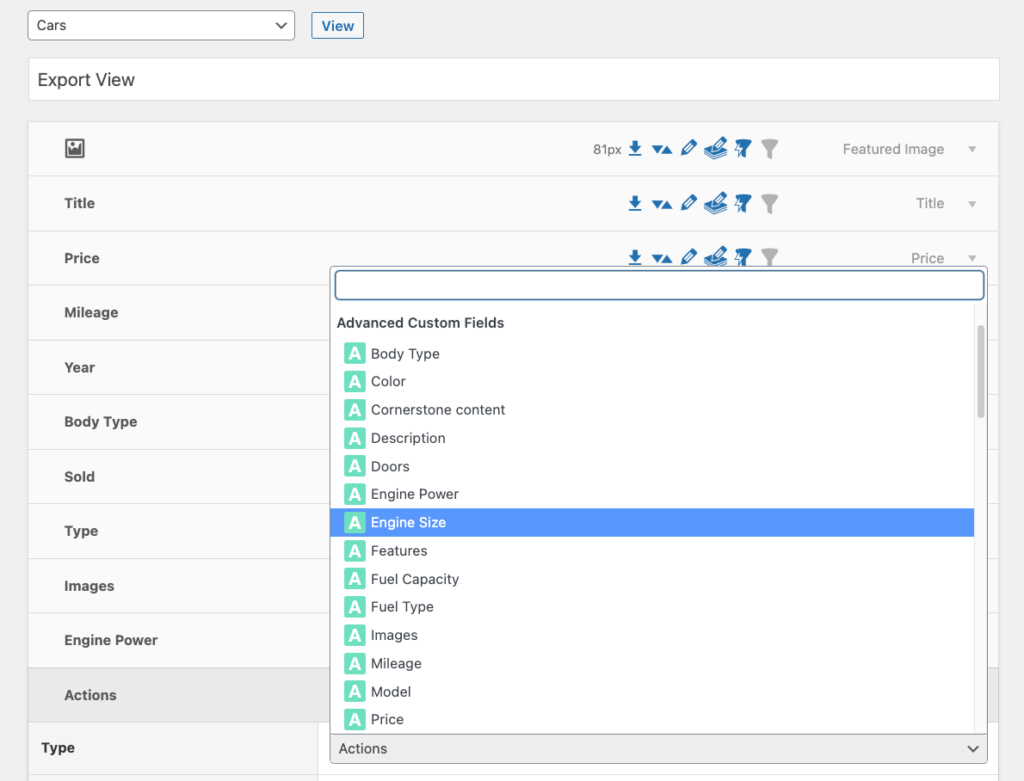
Task: Click bulk edit icon in Title row
Action: (x=715, y=204)
